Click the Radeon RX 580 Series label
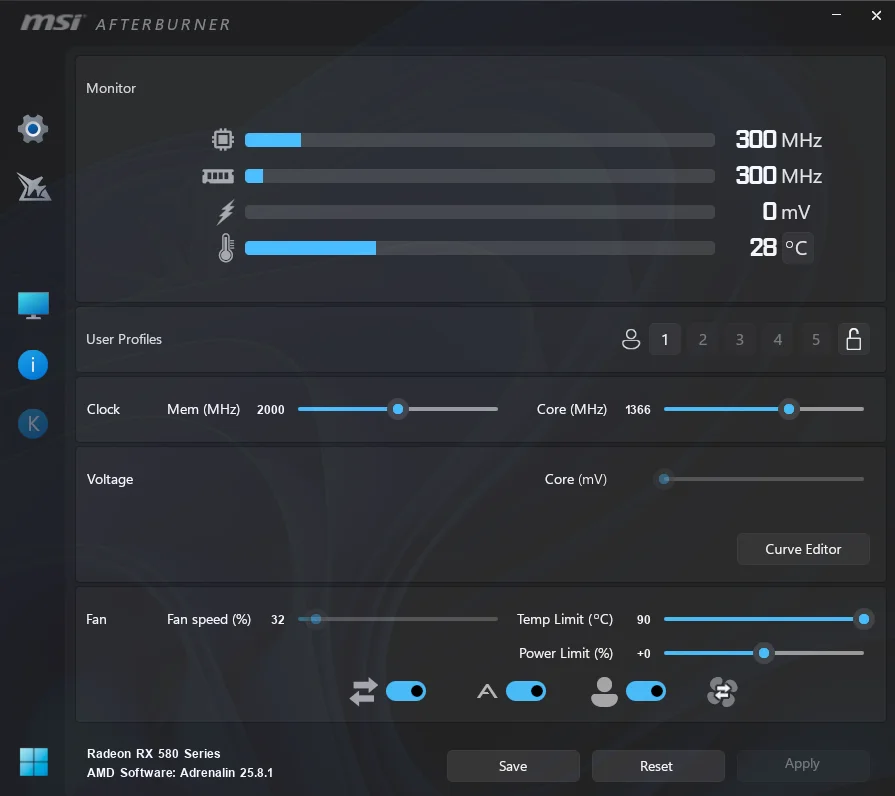 [x=154, y=754]
